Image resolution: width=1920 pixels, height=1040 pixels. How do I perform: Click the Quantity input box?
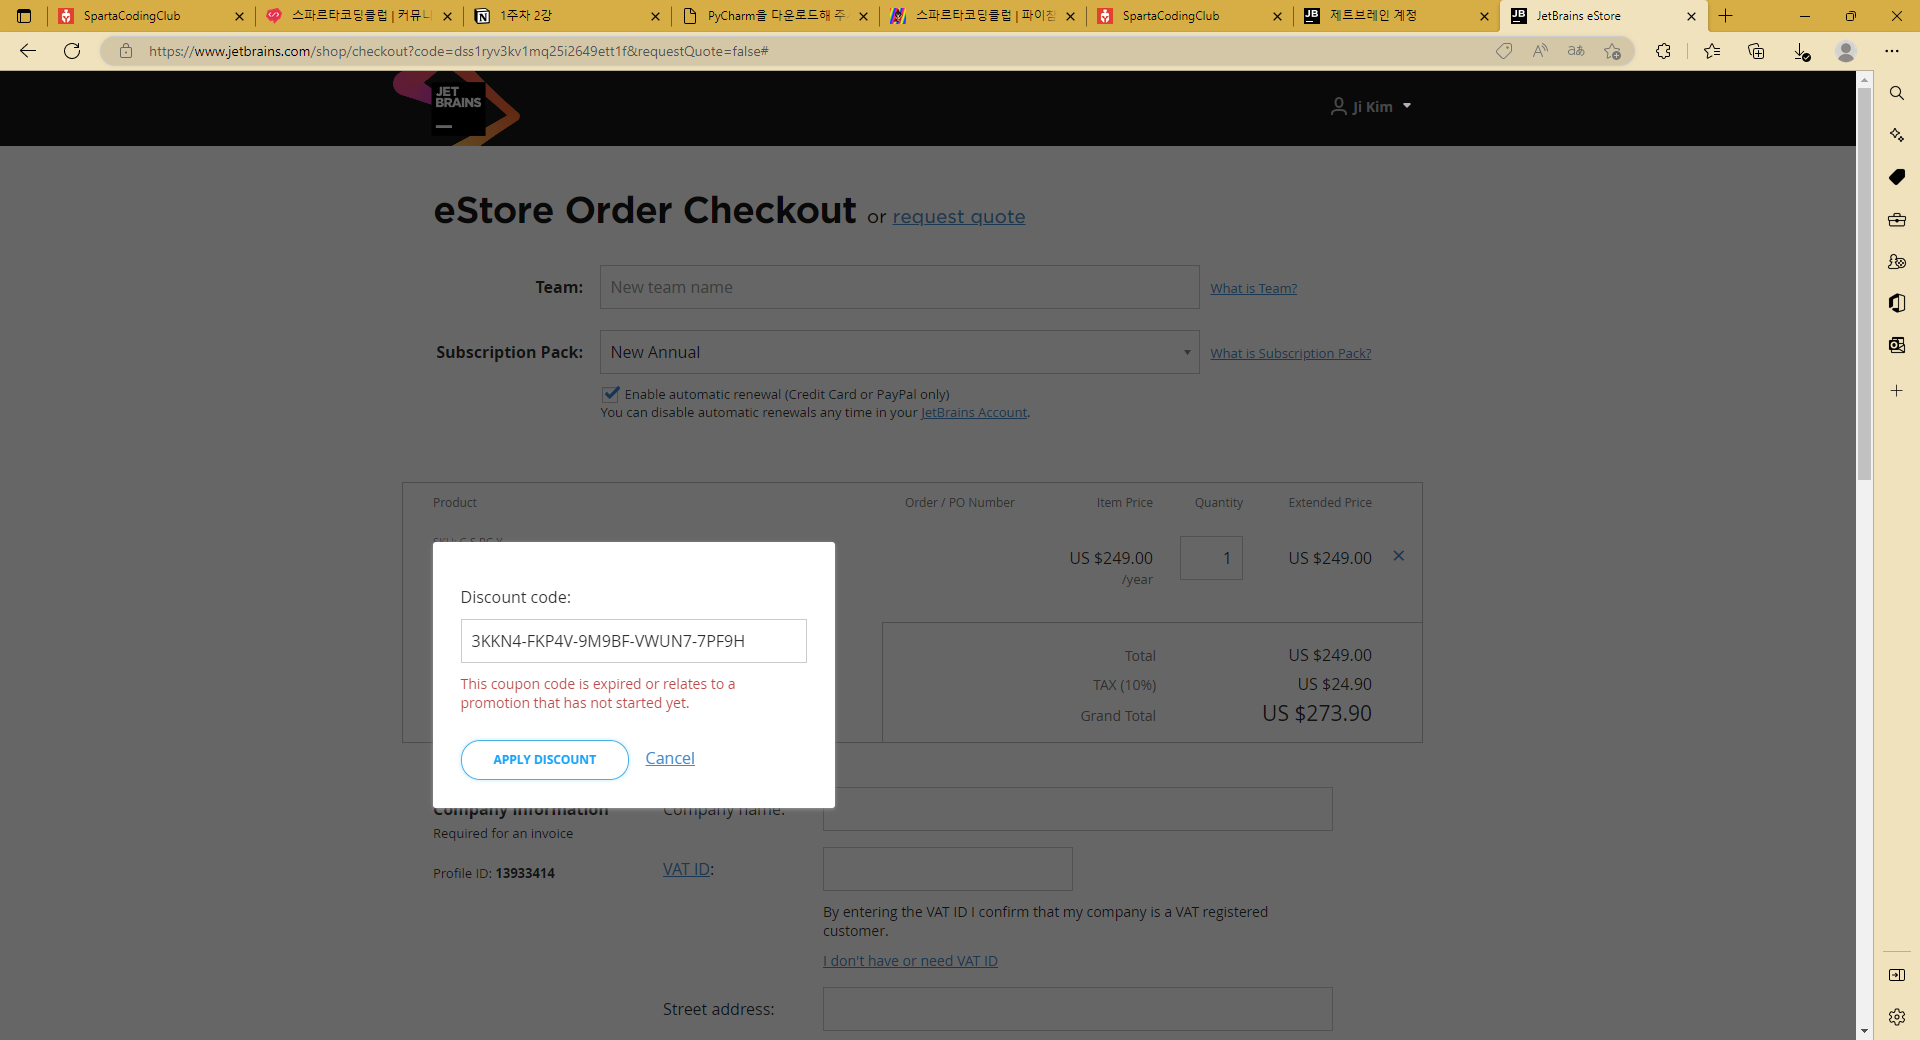pyautogui.click(x=1211, y=558)
